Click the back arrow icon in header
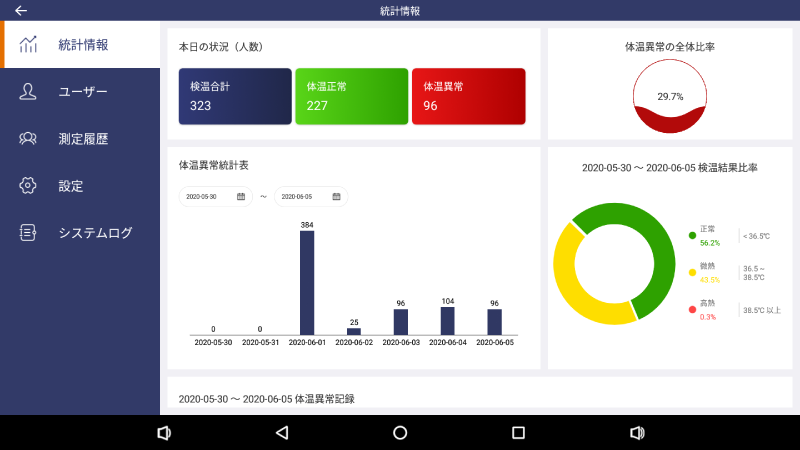This screenshot has height=450, width=800. [20, 10]
